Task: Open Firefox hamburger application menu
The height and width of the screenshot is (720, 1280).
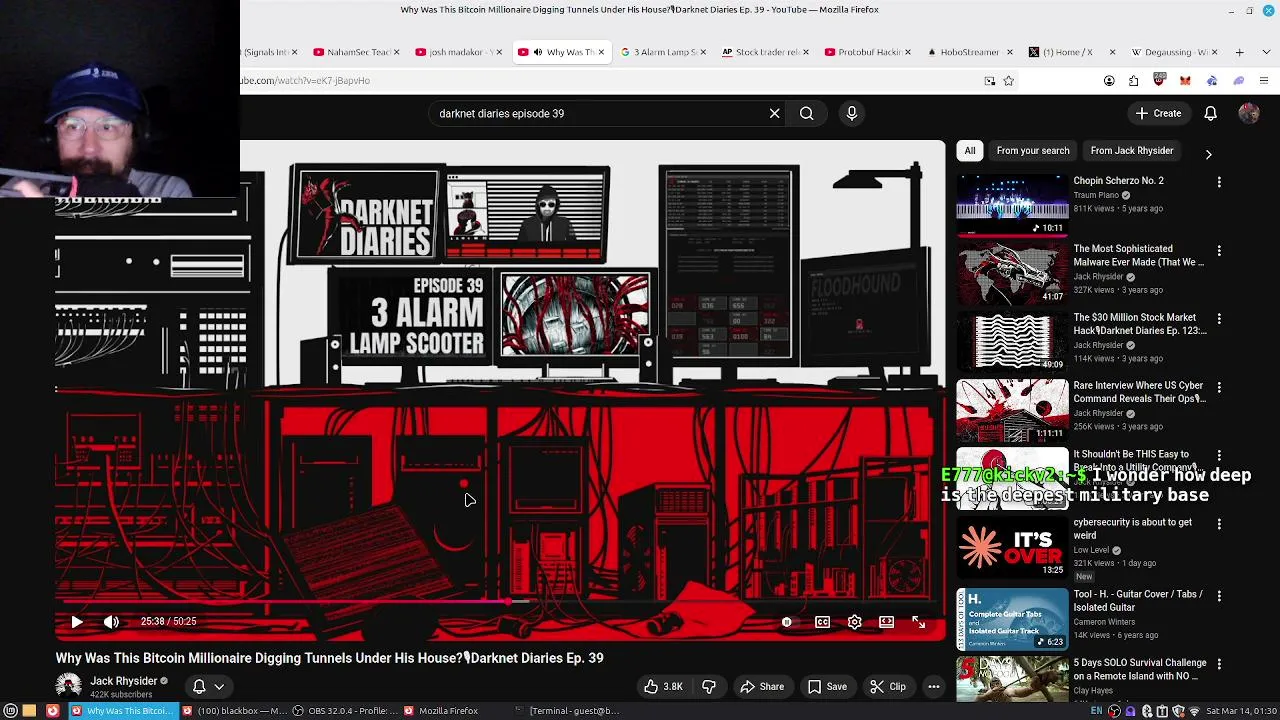Action: pos(1264,81)
